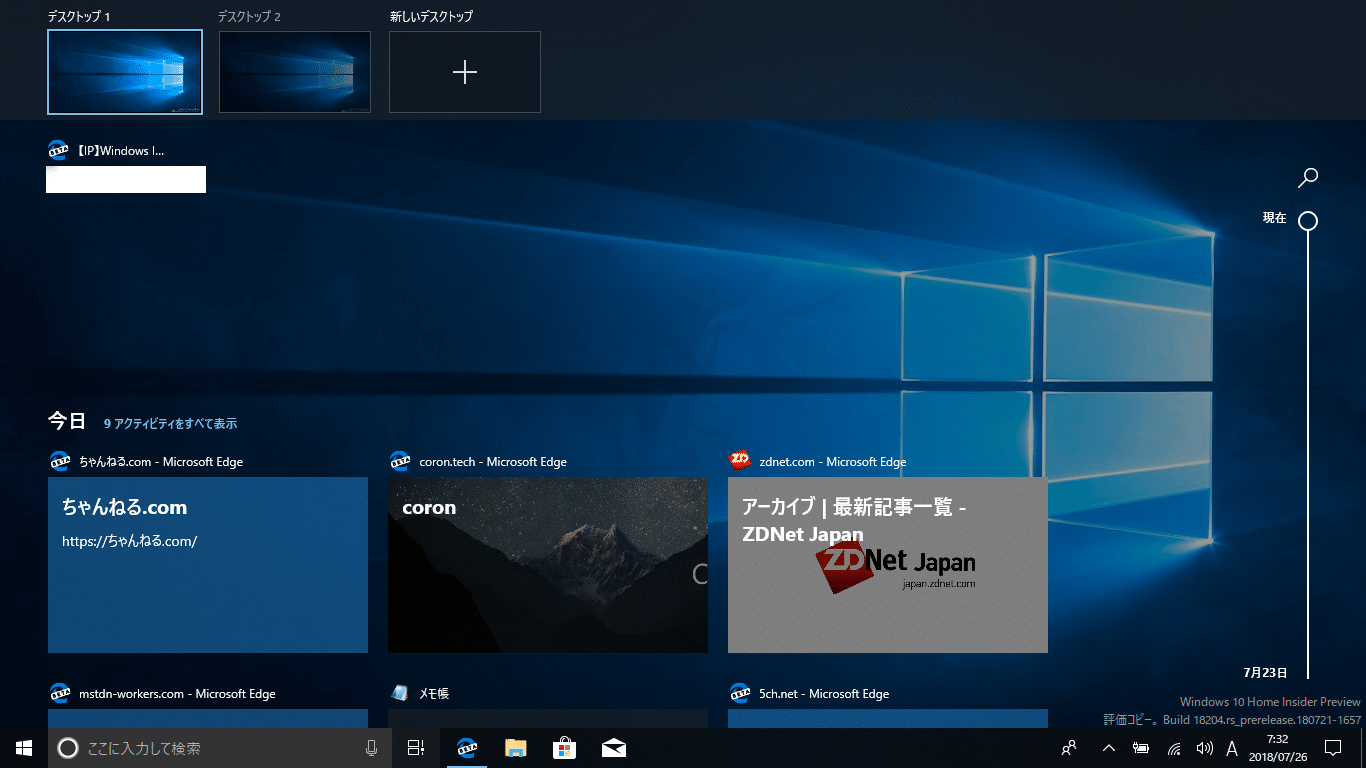Screen dimensions: 1366x768
Task: Click the timeline search magnifier icon
Action: click(x=1307, y=178)
